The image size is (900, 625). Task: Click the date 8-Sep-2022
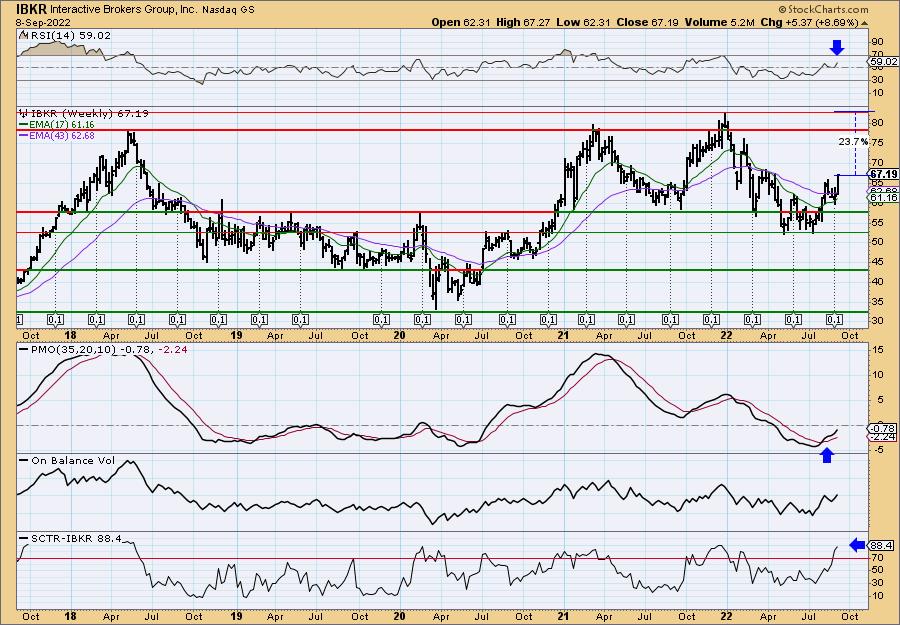(41, 22)
